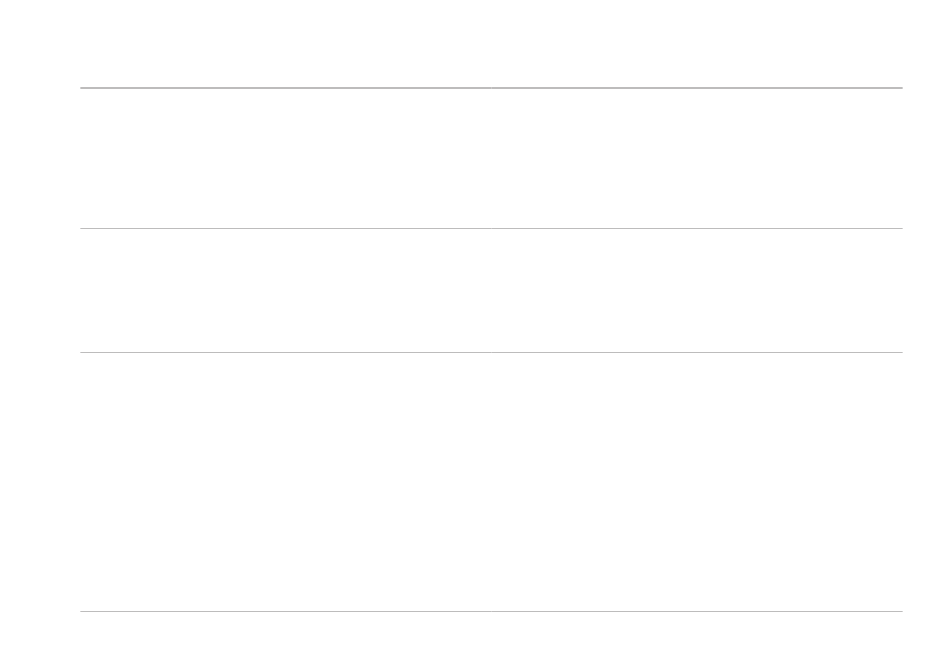Click the divider below the second row
The image size is (950, 662).
[x=491, y=352]
